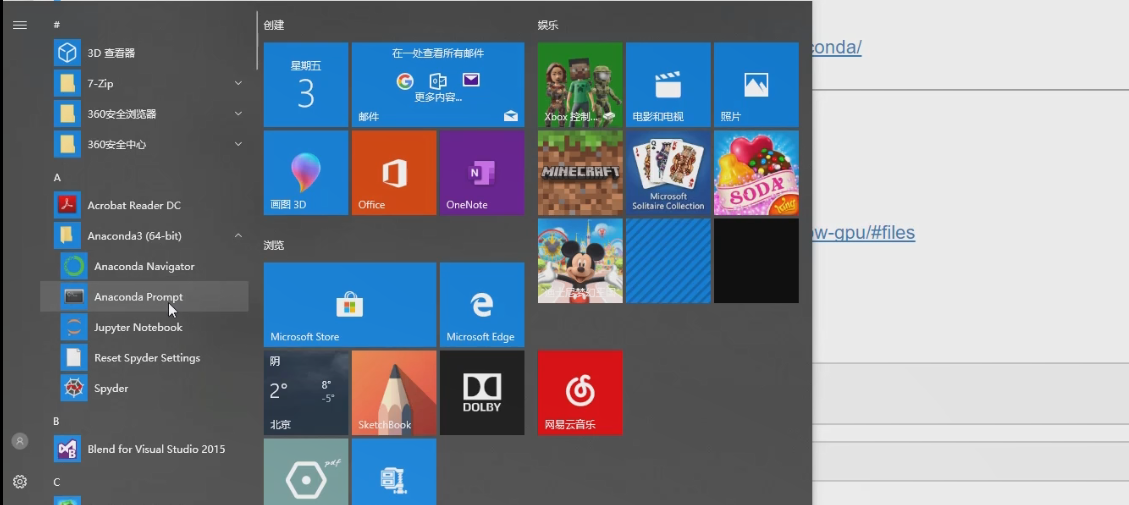
Task: Open the Xbox 控制台 tile
Action: pyautogui.click(x=580, y=84)
